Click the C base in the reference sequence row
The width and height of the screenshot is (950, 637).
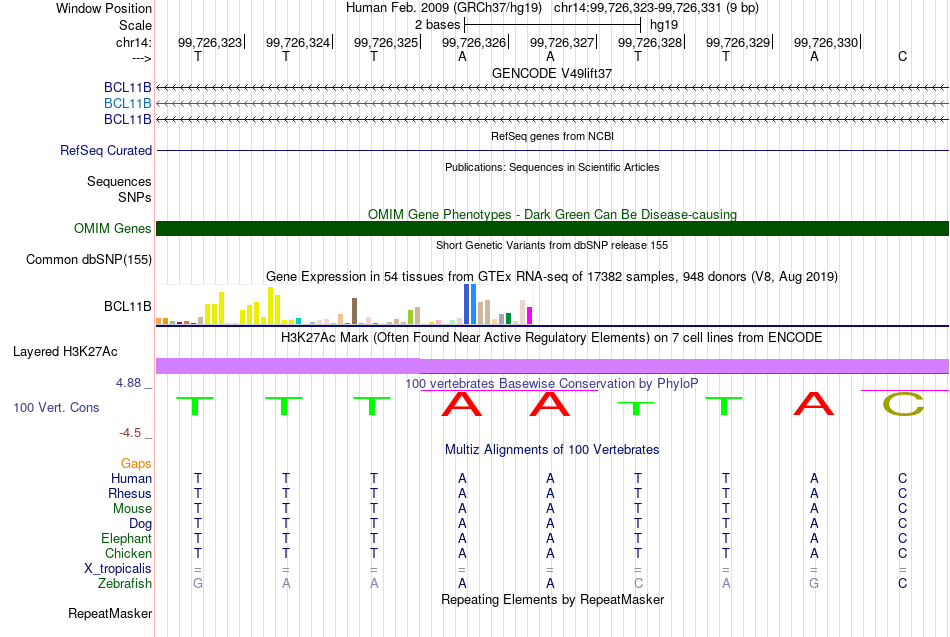point(902,56)
